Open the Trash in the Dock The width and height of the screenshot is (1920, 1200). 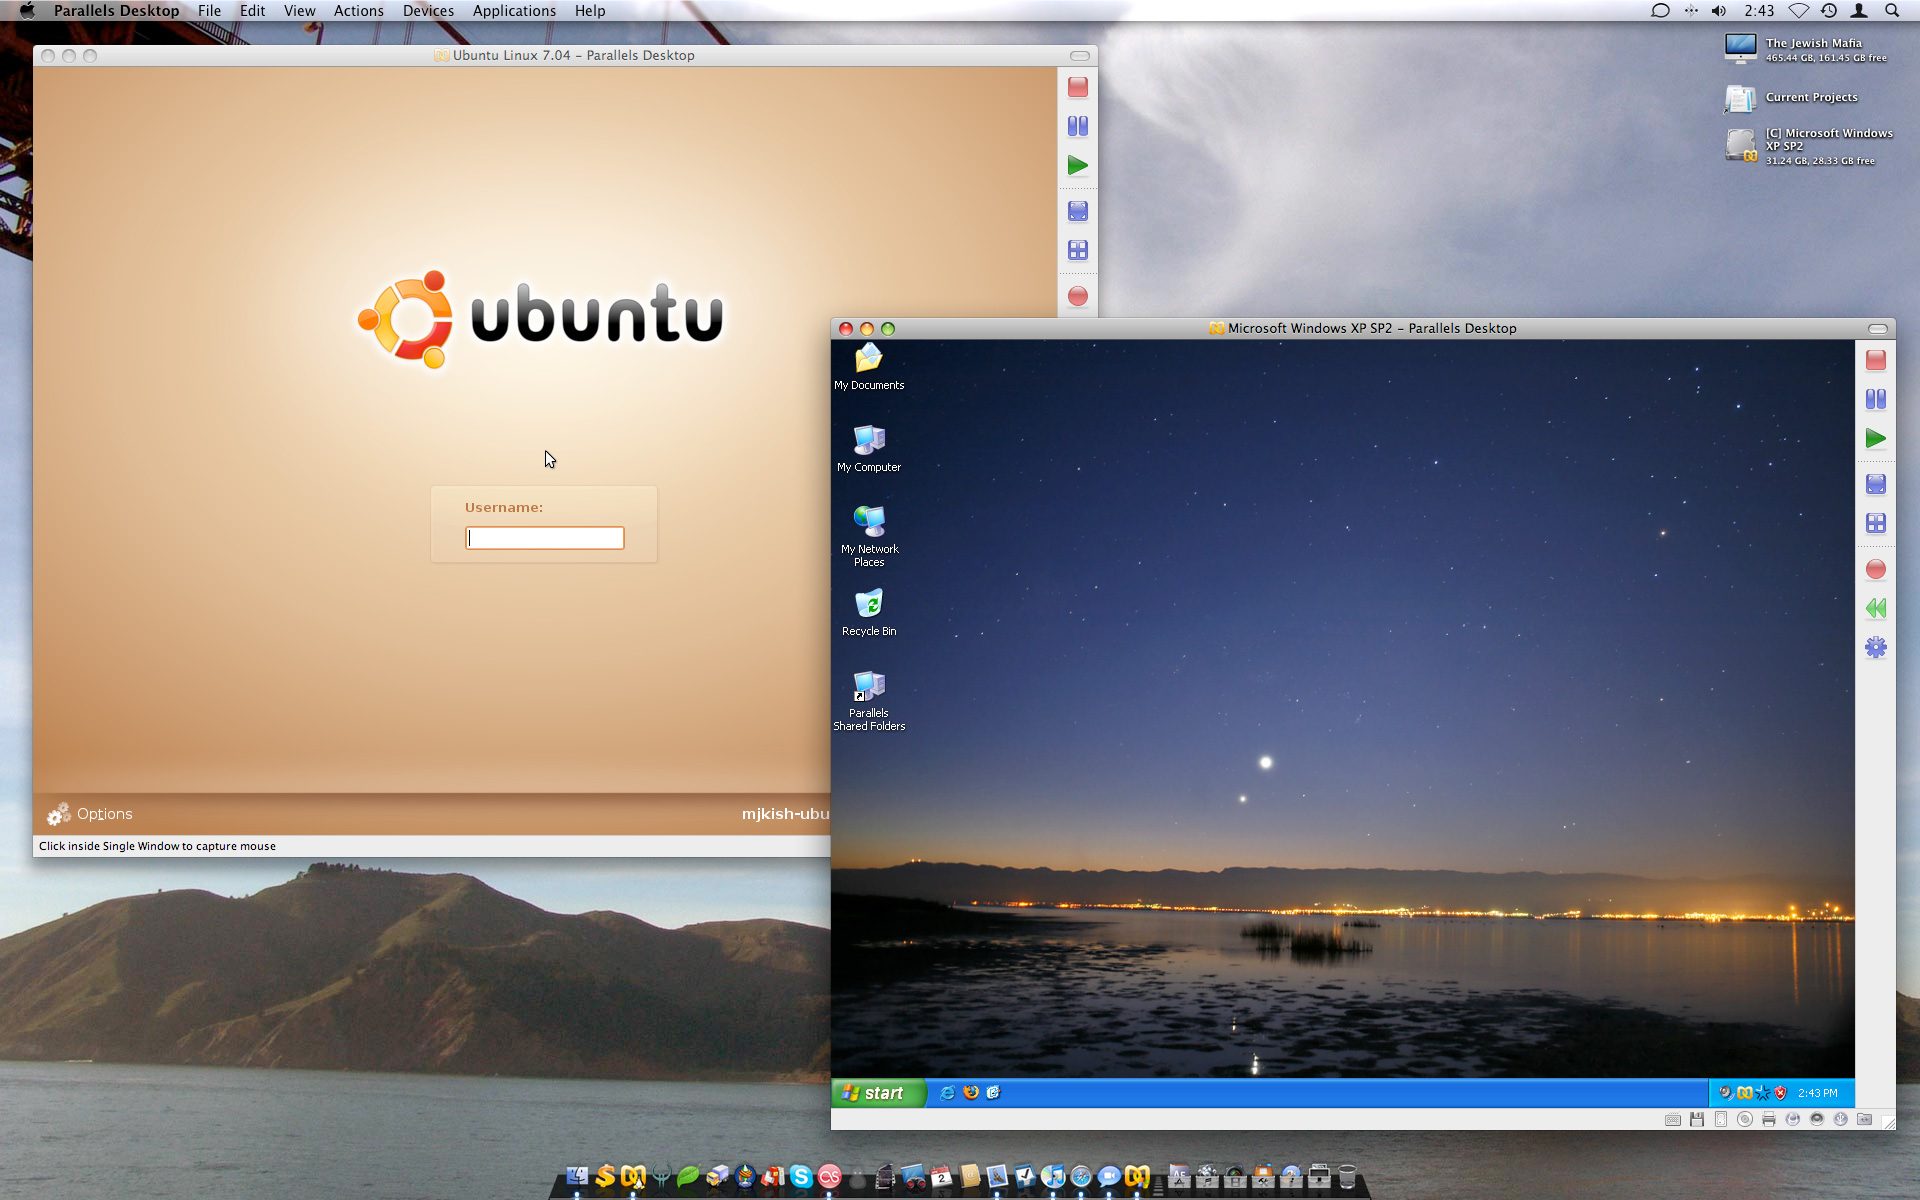(x=1347, y=1176)
